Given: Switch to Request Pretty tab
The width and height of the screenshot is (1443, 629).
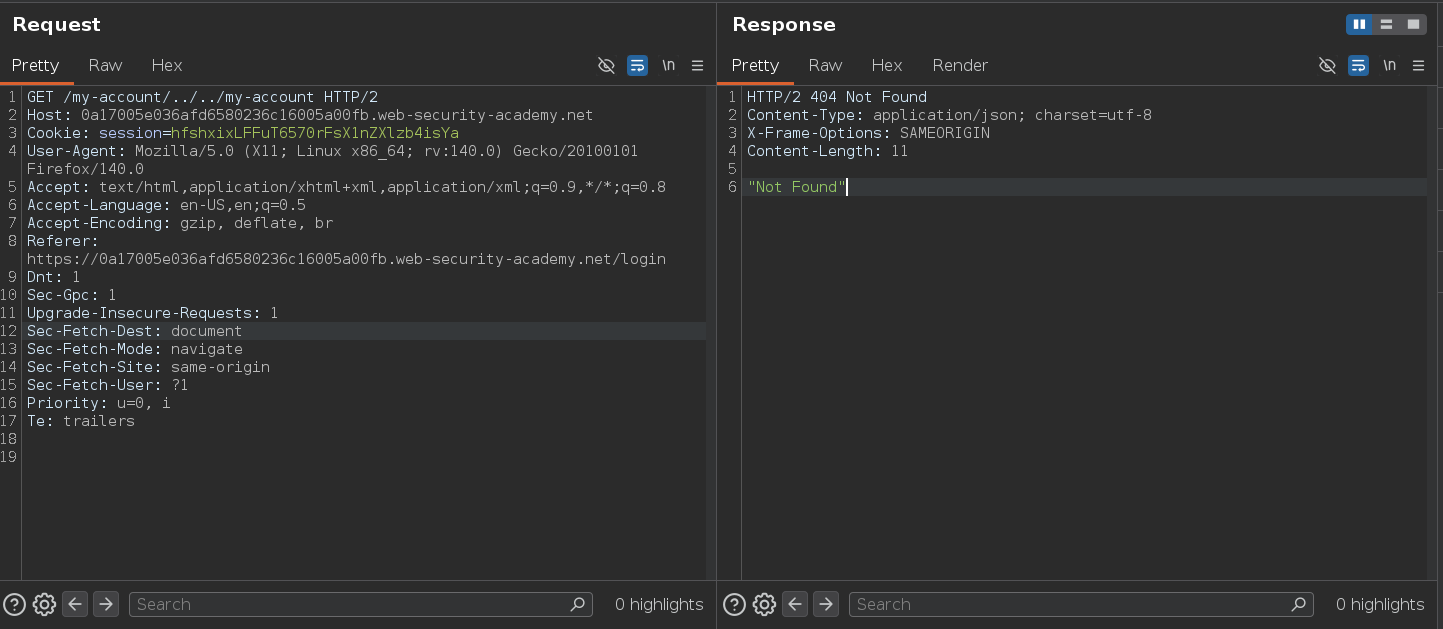Looking at the screenshot, I should tap(36, 65).
